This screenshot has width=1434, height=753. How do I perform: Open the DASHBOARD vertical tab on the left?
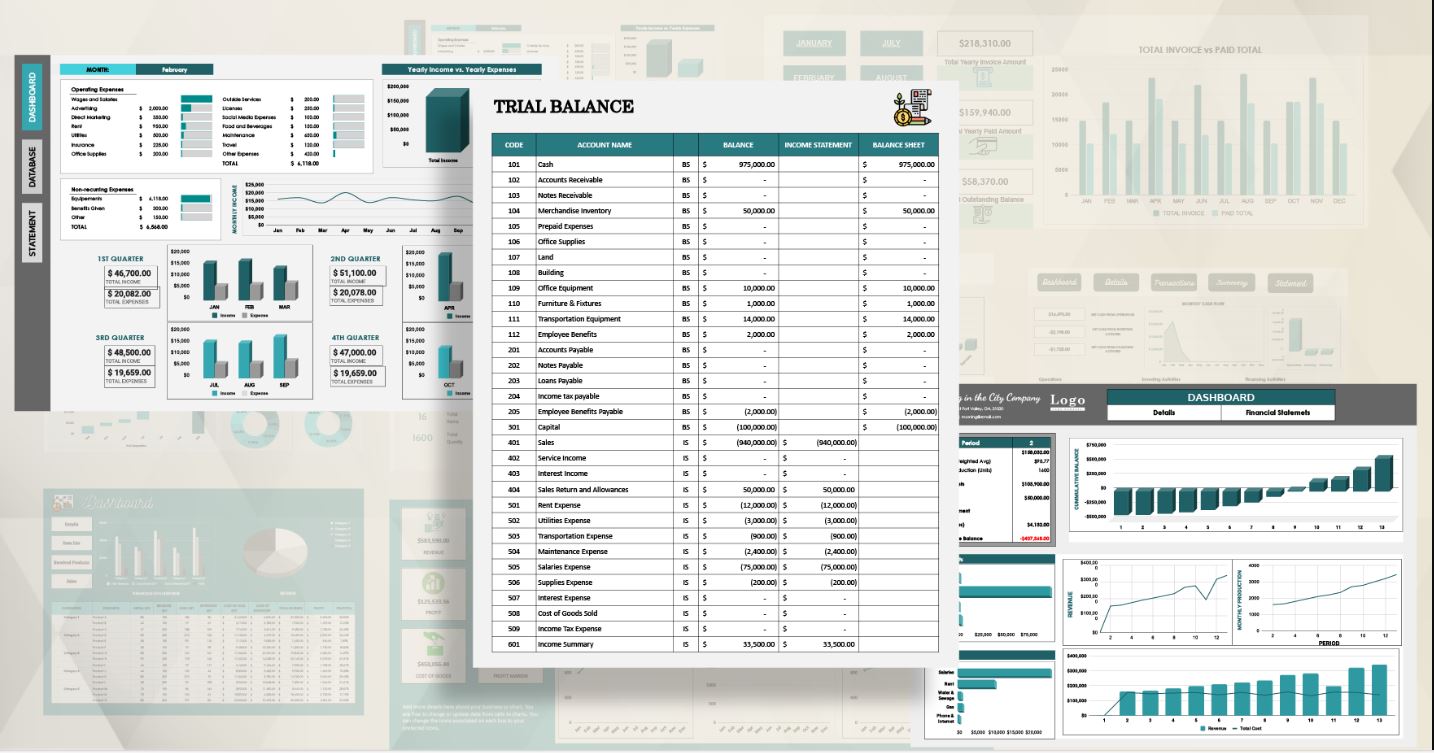(x=32, y=98)
